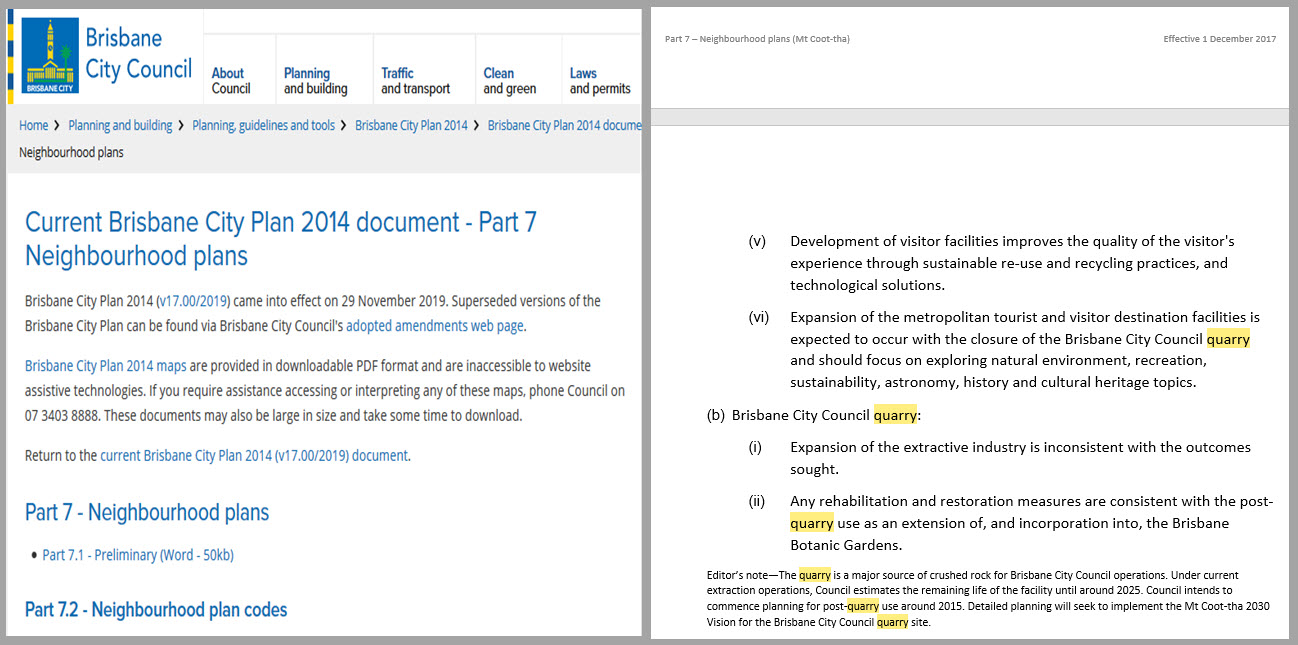Click the Part 7 - Neighbourhood plans subheading
The width and height of the screenshot is (1298, 645).
[x=147, y=513]
